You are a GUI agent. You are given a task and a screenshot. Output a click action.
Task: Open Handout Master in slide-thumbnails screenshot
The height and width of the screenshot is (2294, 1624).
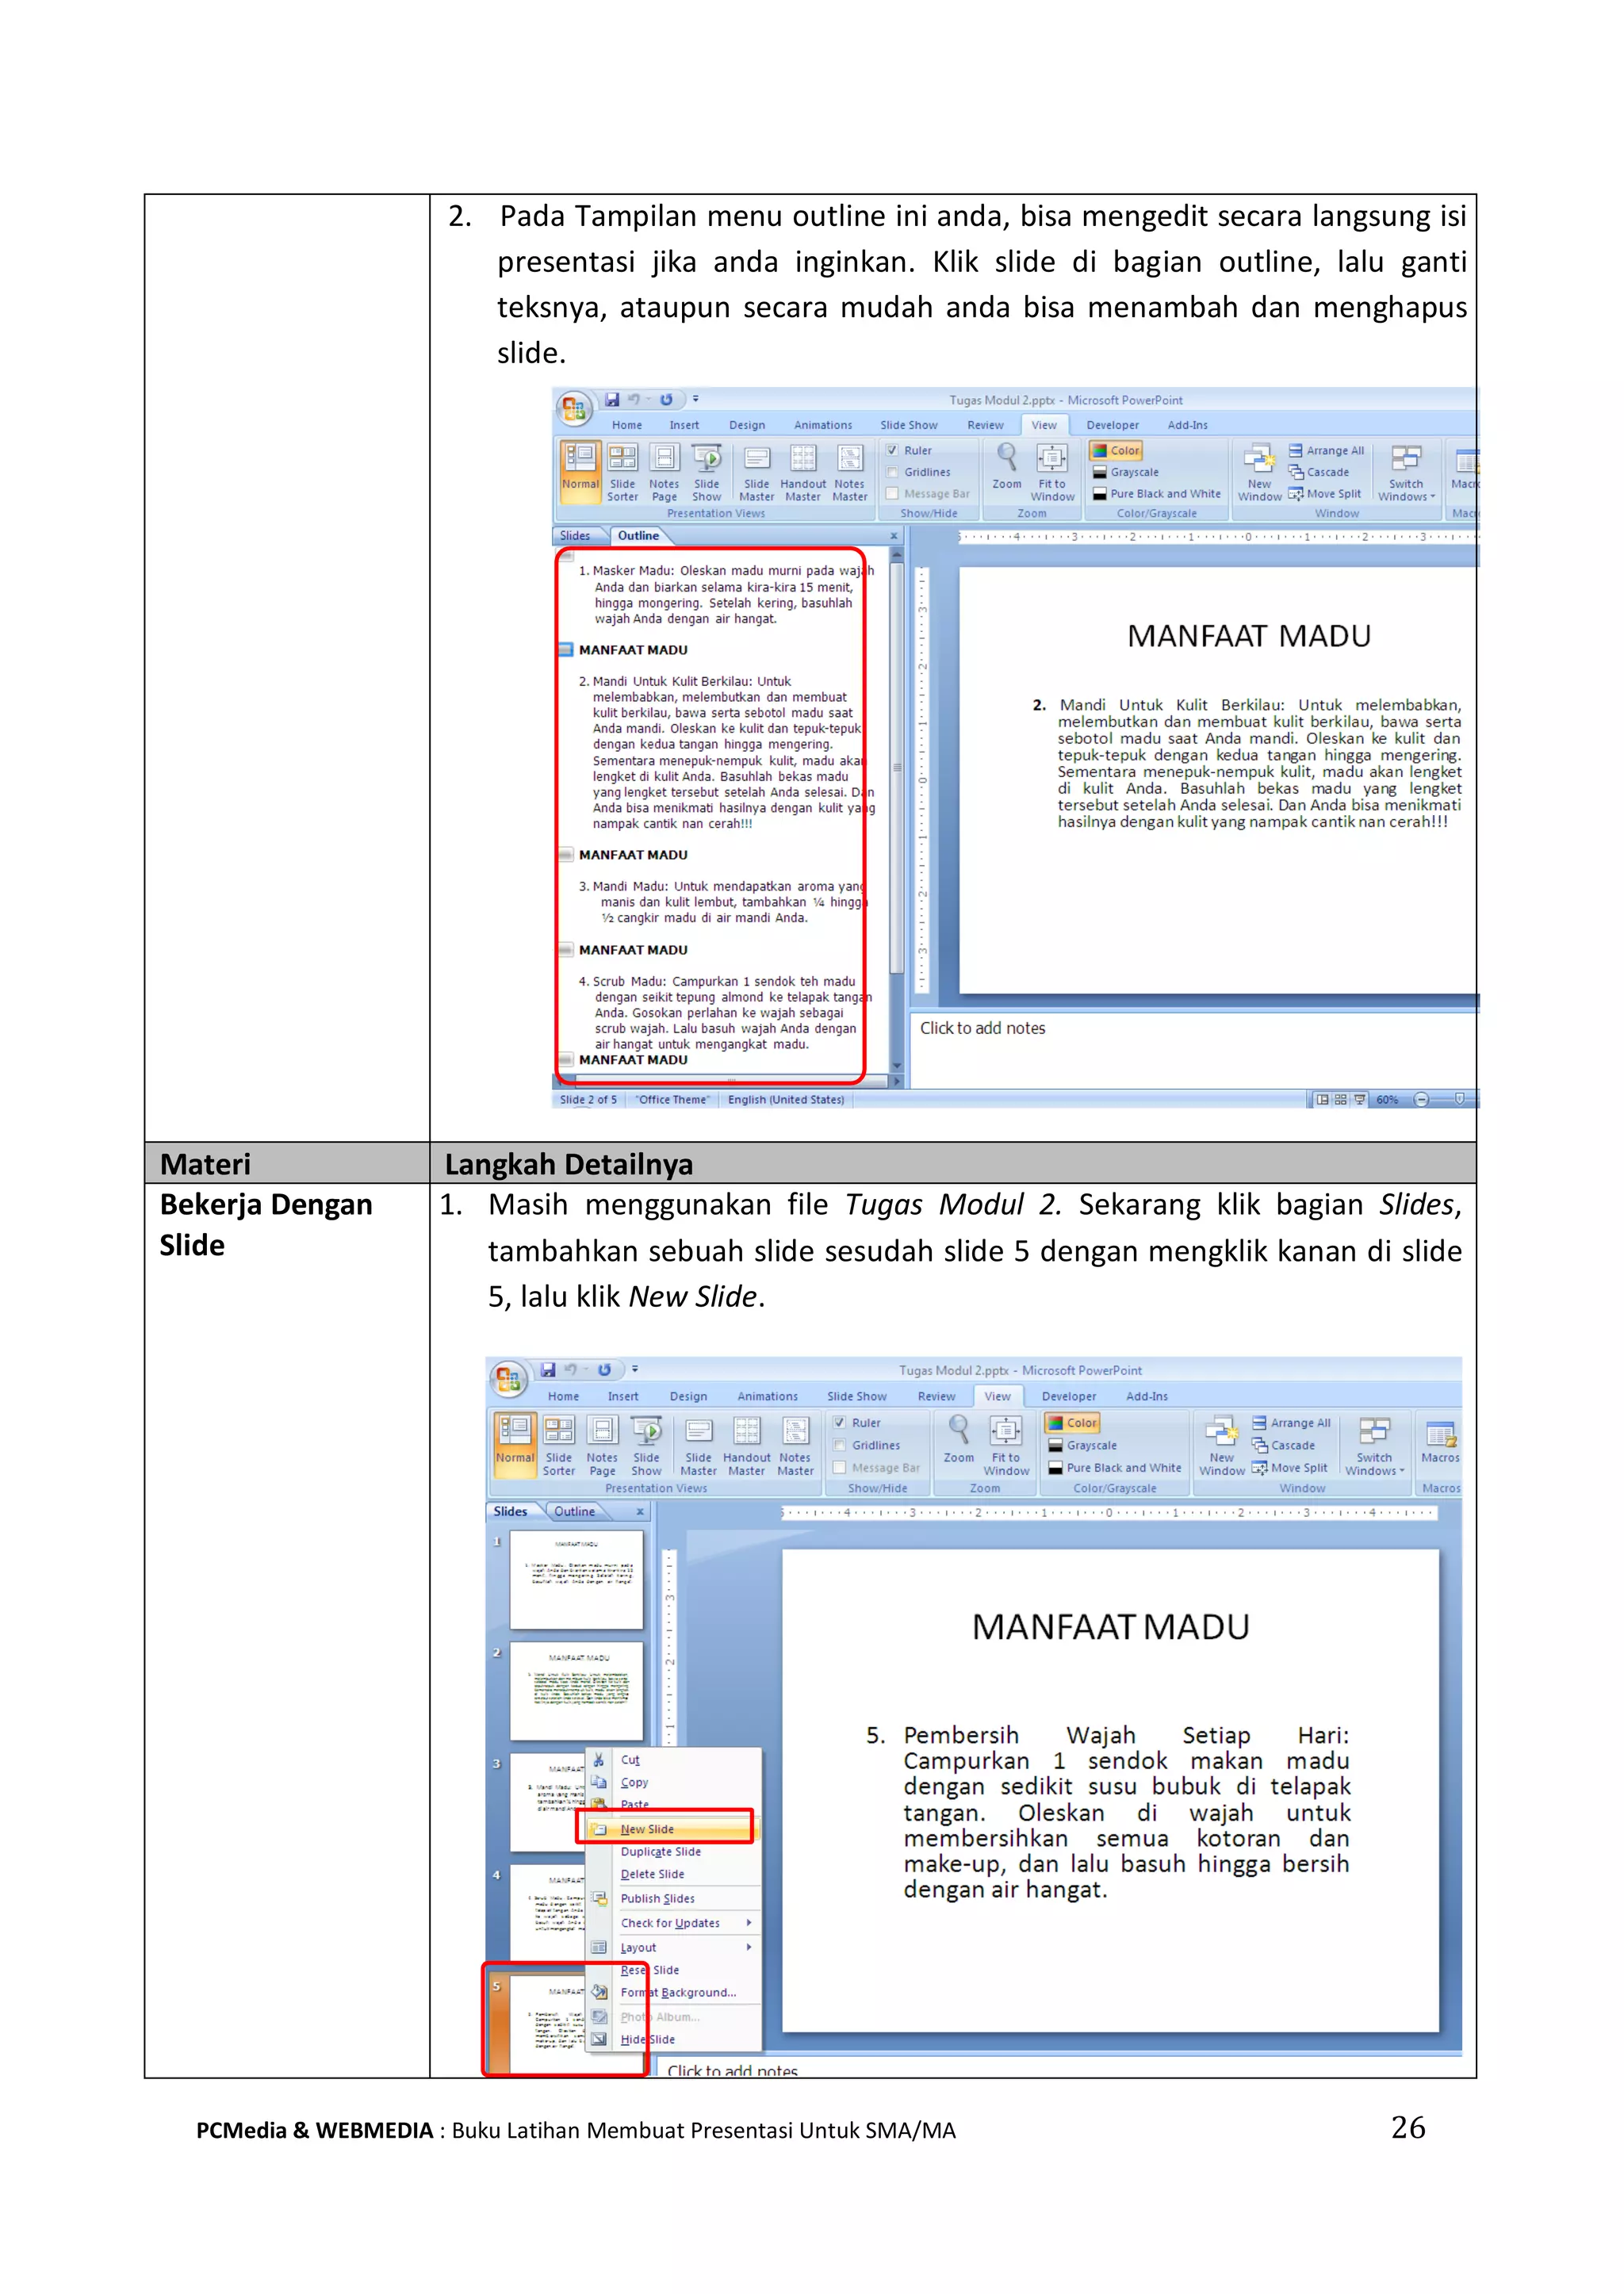[747, 1445]
